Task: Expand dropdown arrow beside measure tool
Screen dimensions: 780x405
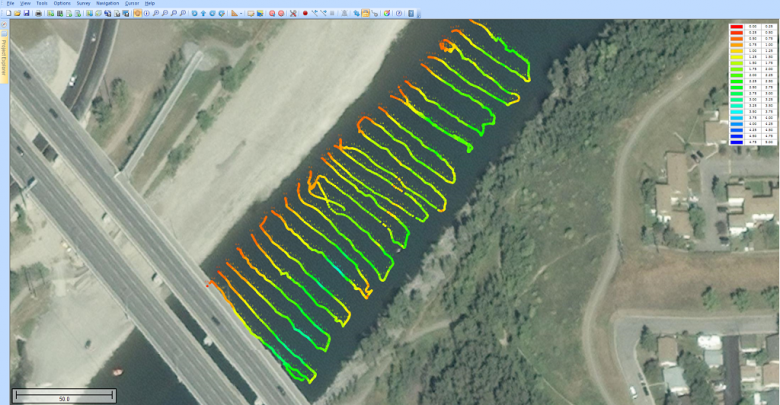Action: point(242,13)
